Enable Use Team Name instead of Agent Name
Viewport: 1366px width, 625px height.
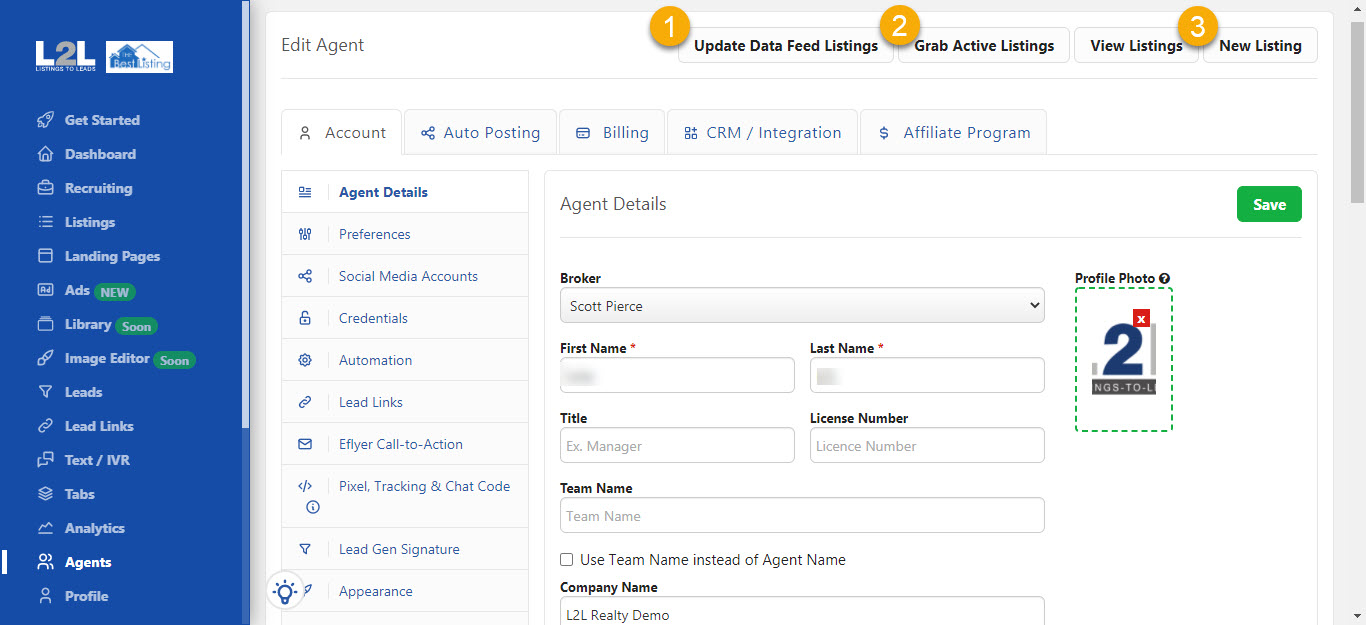pyautogui.click(x=566, y=560)
